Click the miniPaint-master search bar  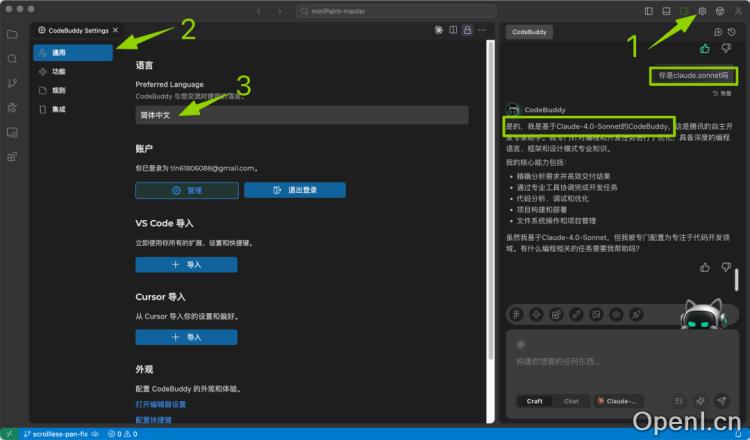click(x=397, y=11)
